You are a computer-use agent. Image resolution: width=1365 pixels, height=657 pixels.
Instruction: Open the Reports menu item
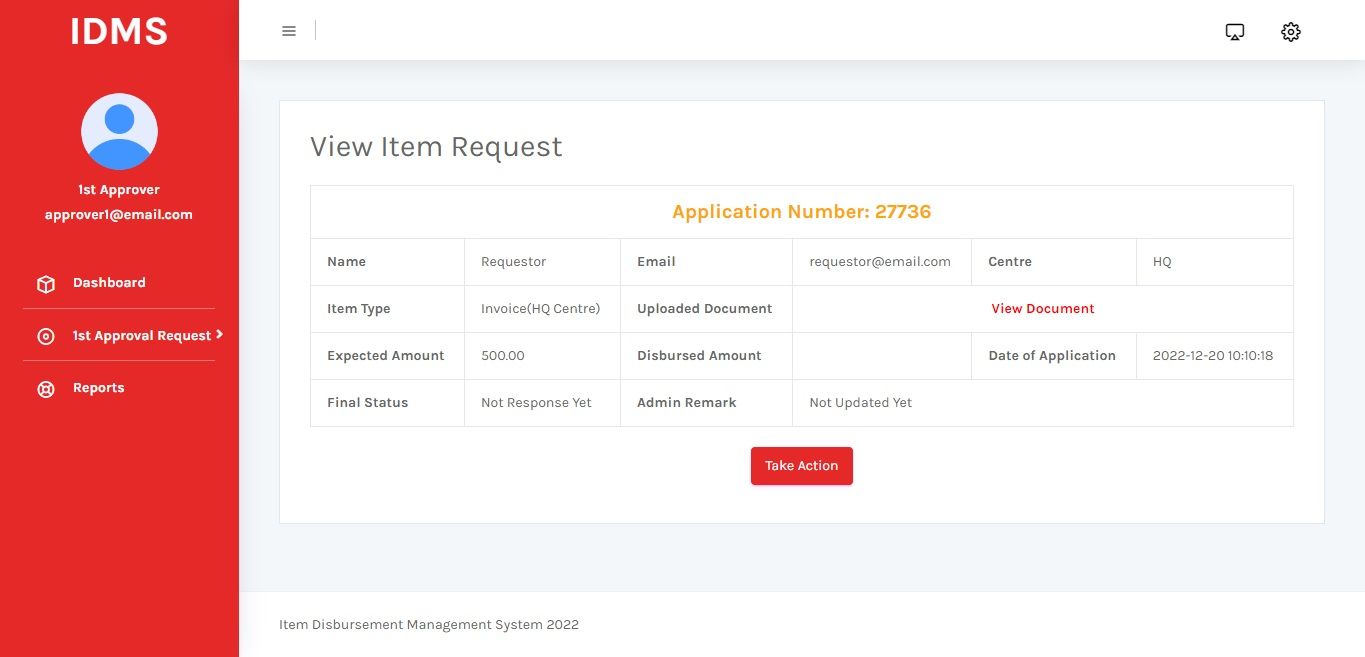[x=98, y=388]
